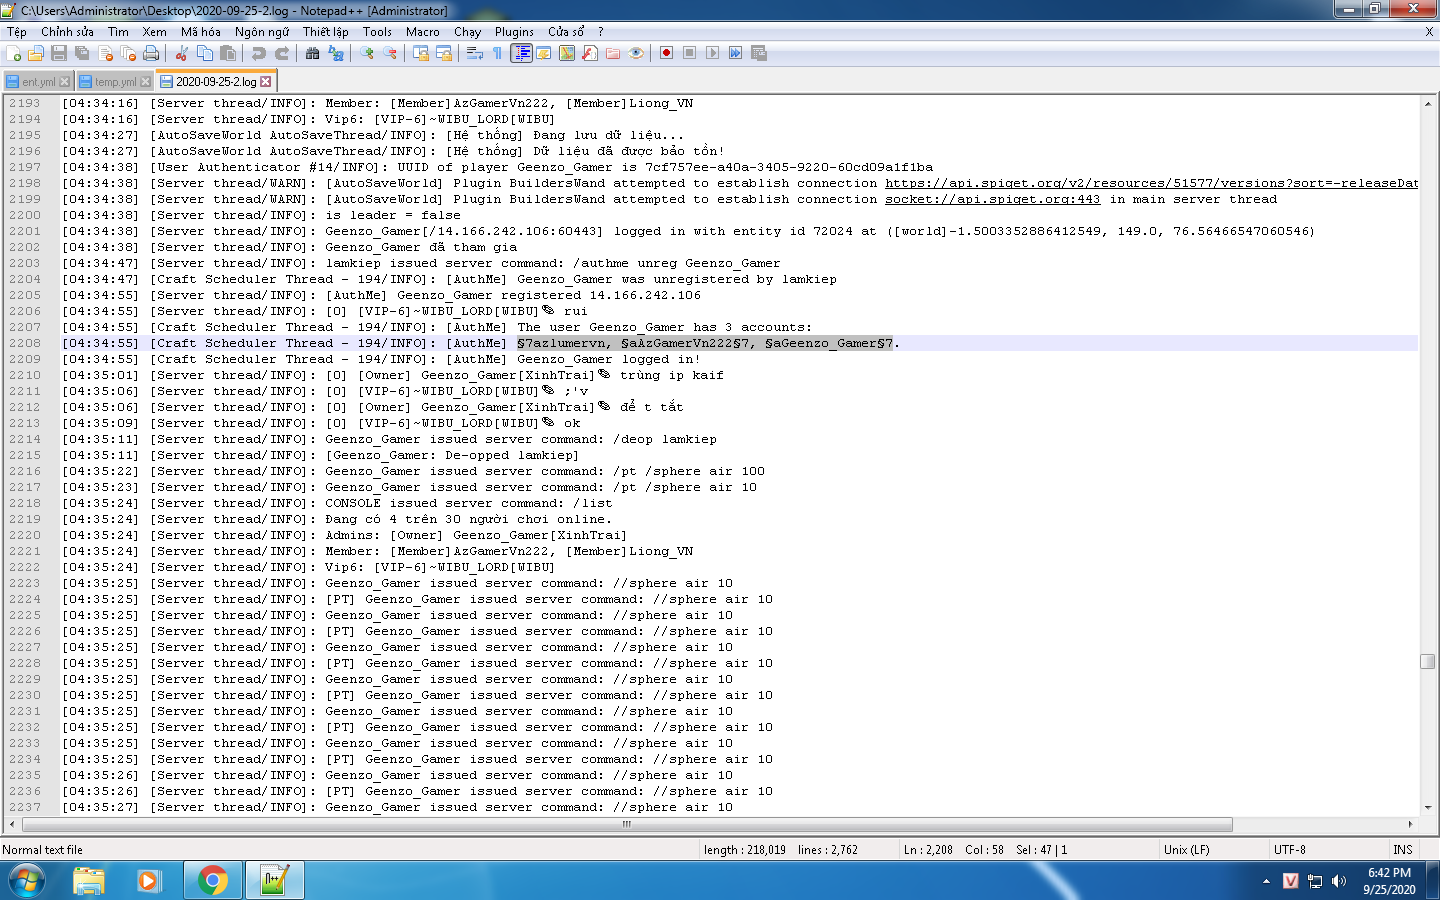1440x900 pixels.
Task: Open the api.spiget.org versions URL link
Action: [x=1151, y=183]
